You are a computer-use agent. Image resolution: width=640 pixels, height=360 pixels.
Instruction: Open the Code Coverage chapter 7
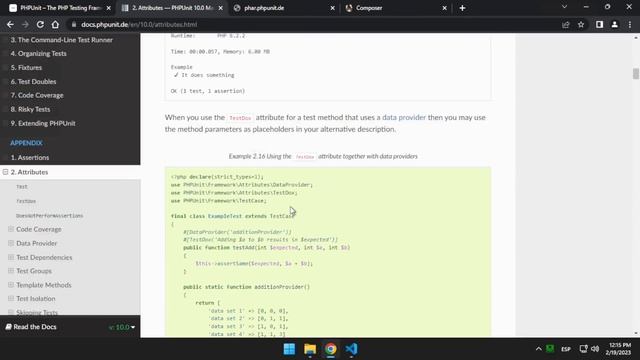point(37,95)
